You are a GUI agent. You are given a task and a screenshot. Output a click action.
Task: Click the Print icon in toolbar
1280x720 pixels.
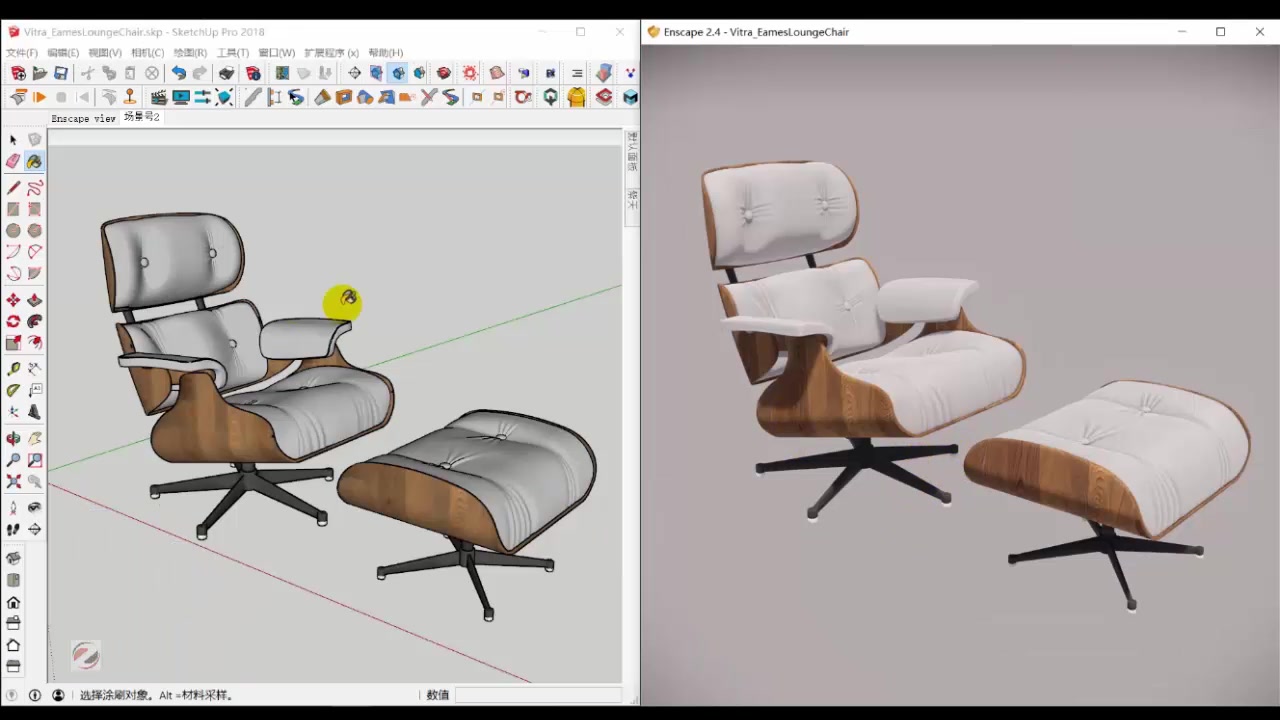227,73
